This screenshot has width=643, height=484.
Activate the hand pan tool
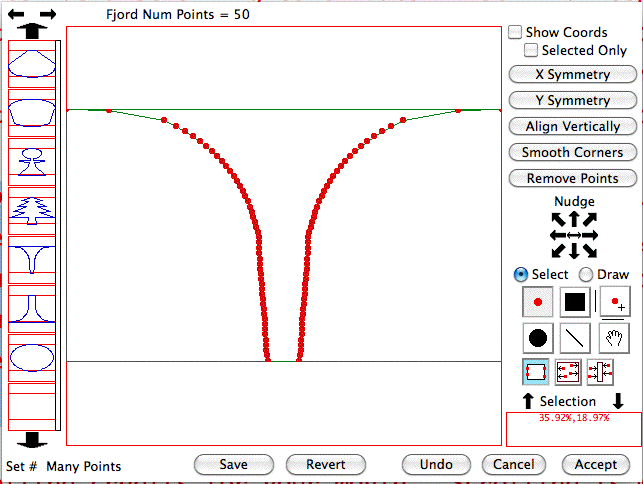613,337
